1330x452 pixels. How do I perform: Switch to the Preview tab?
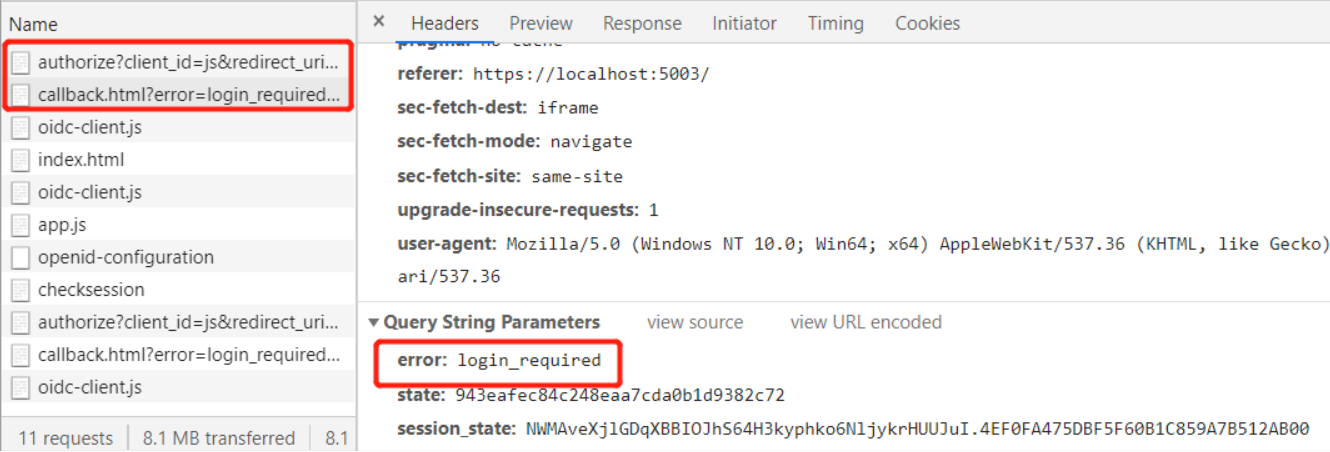pyautogui.click(x=541, y=23)
